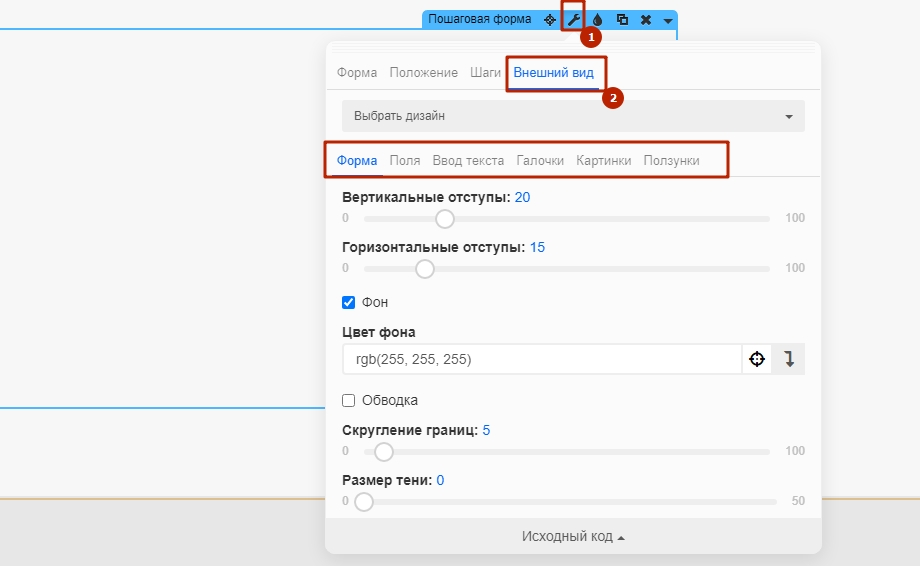Expand the block toolbar dropdown arrow
Image resolution: width=920 pixels, height=566 pixels.
tap(668, 21)
